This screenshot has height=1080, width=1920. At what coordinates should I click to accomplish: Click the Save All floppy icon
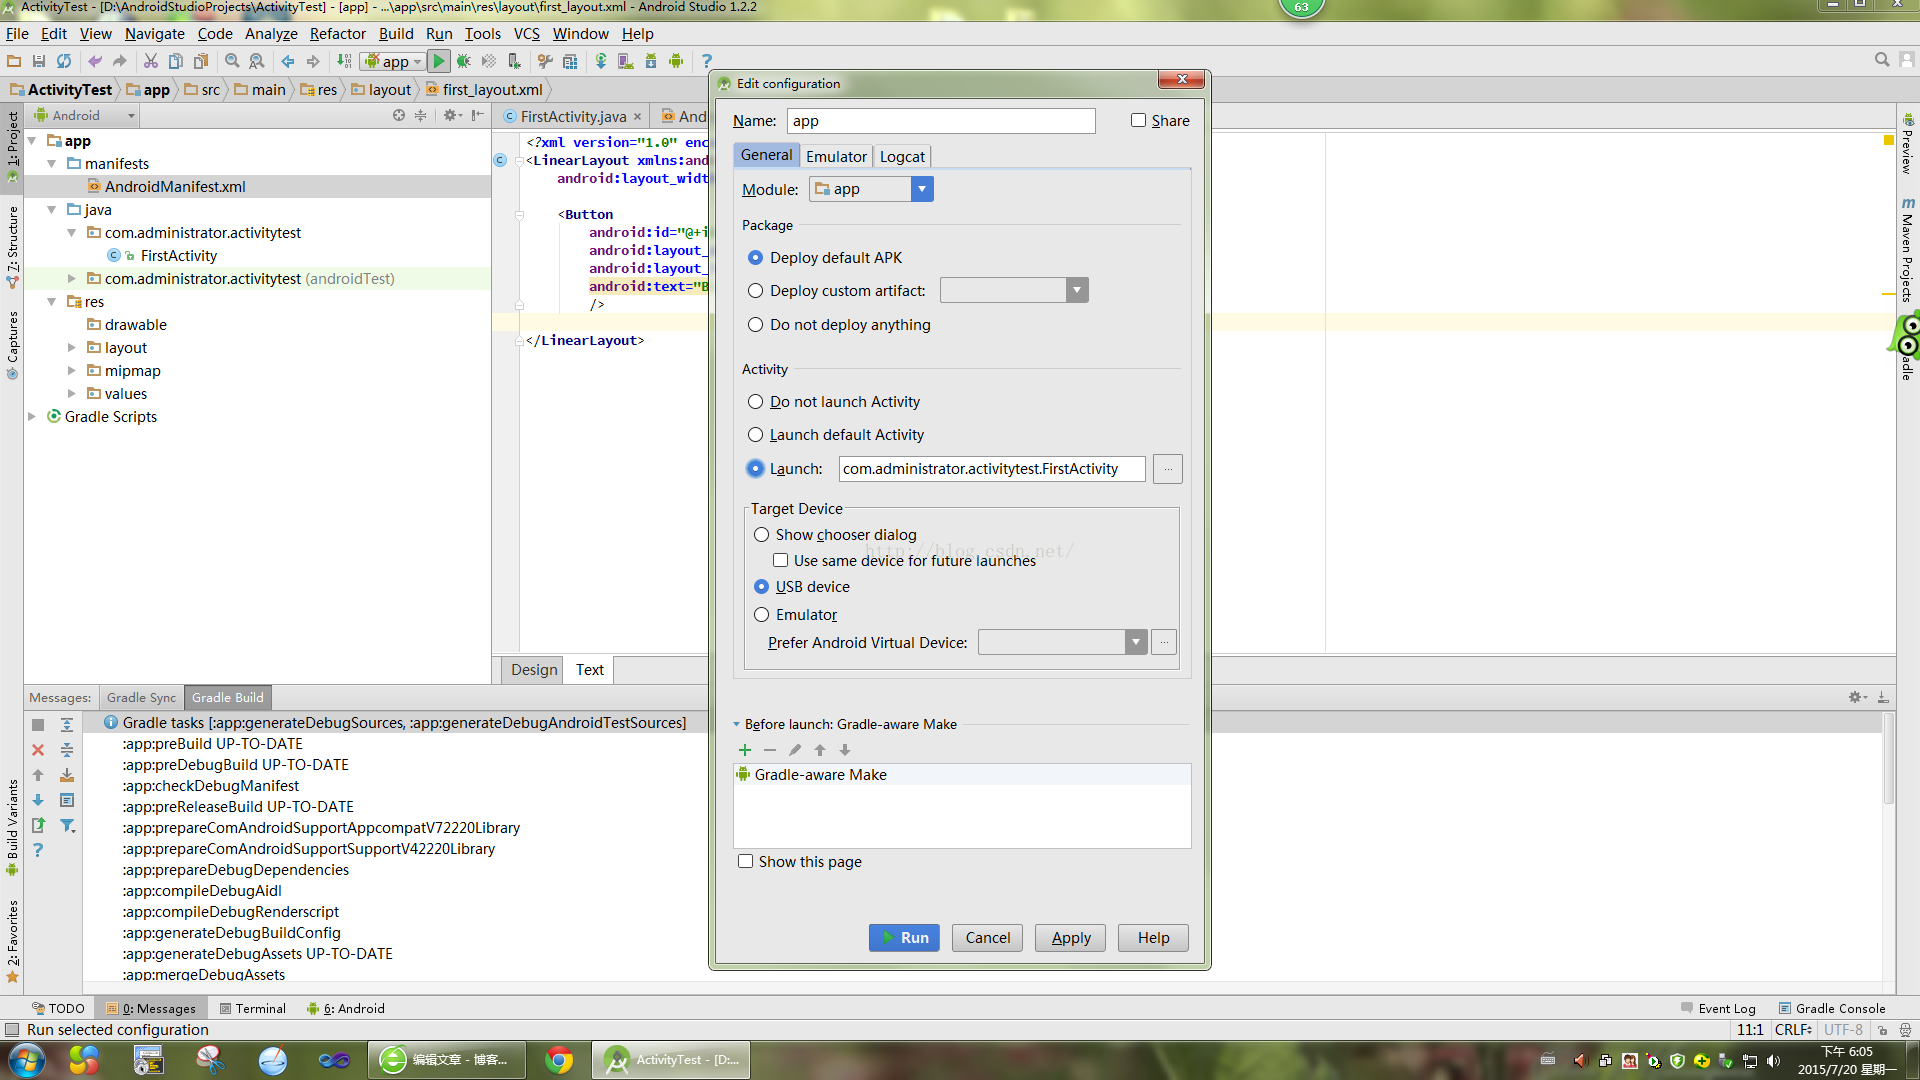[39, 61]
